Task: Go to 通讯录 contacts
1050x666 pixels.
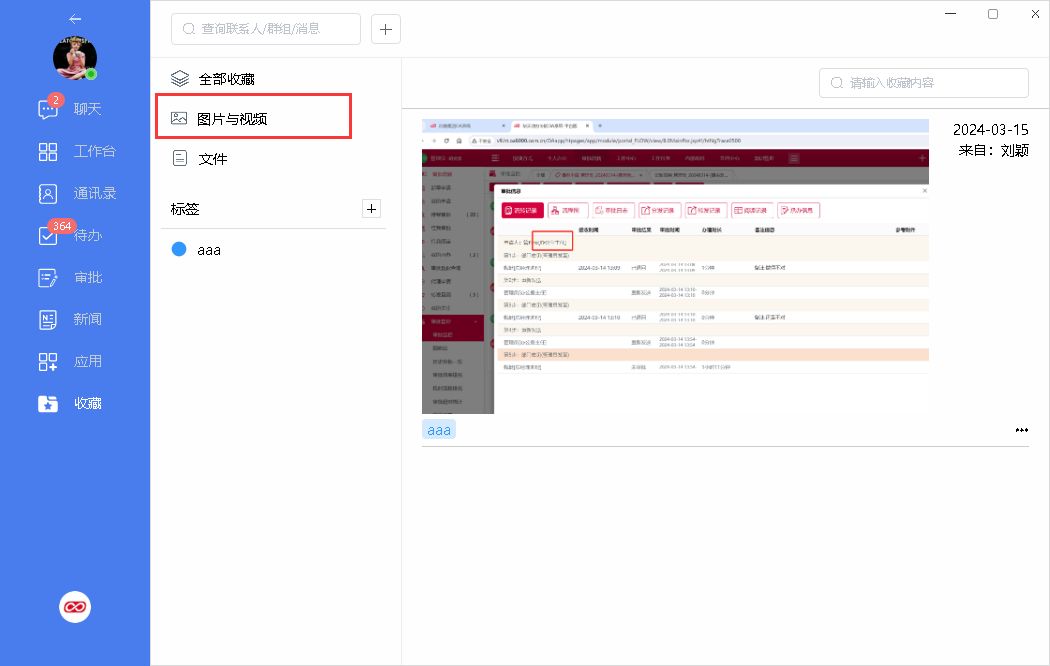Action: (x=76, y=193)
